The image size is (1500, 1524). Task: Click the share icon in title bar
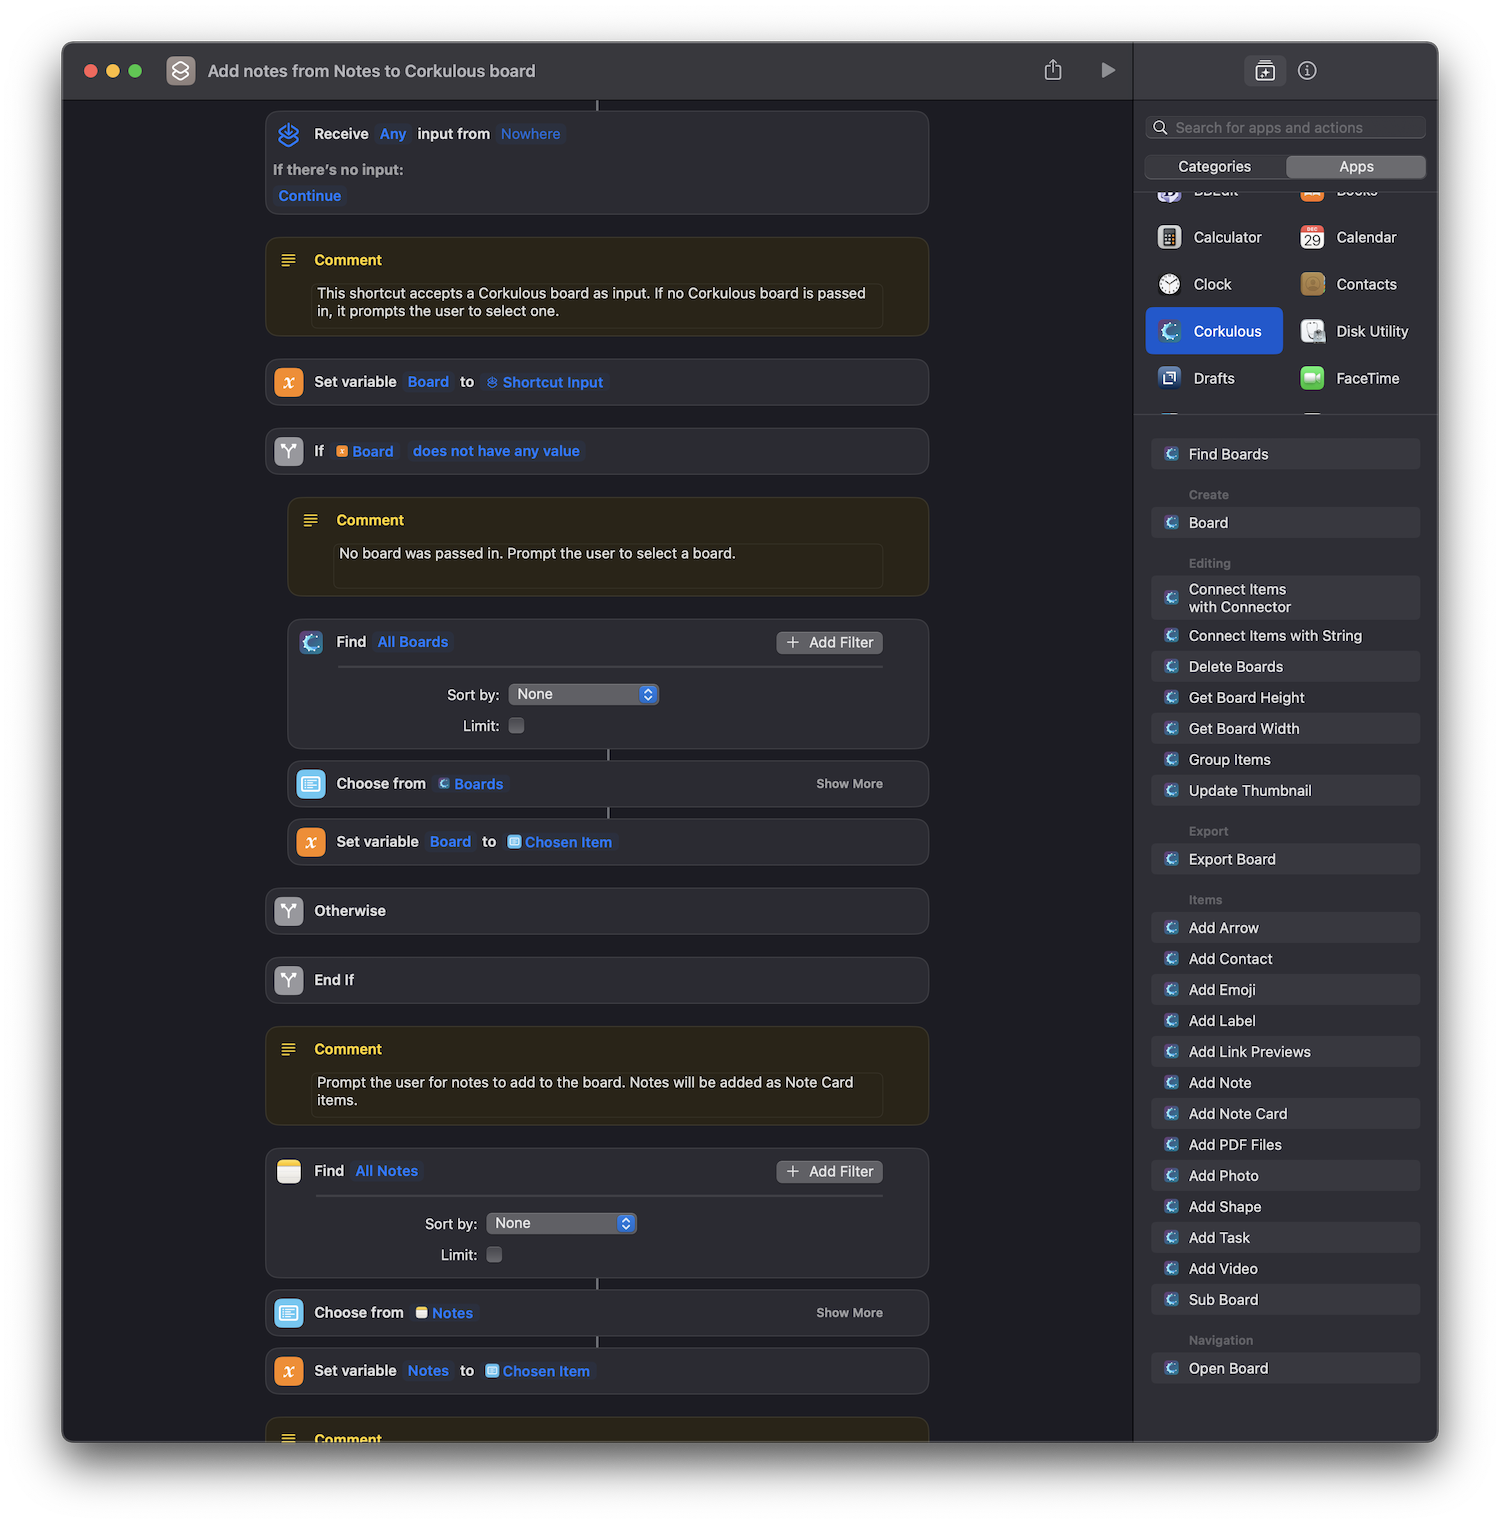point(1053,70)
